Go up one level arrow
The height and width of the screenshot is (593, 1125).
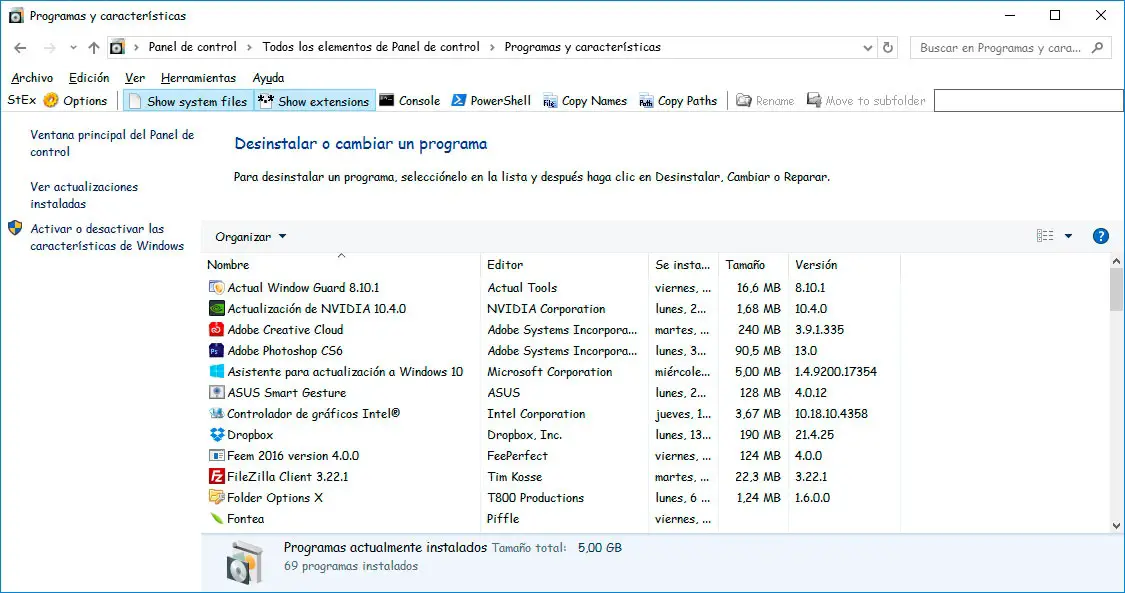pyautogui.click(x=94, y=48)
